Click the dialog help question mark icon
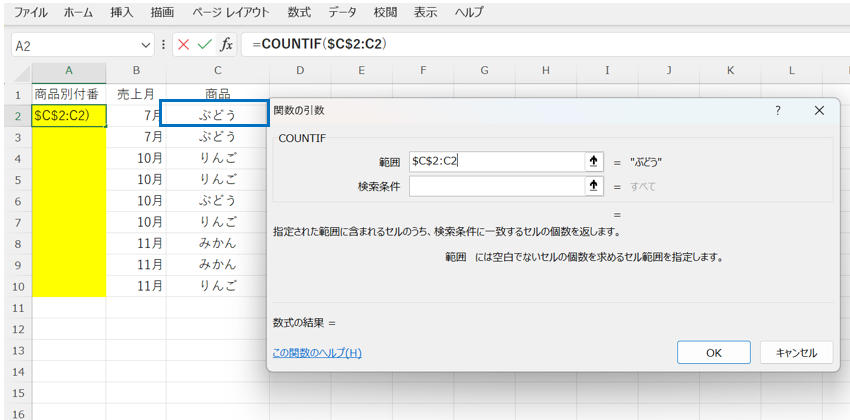Image resolution: width=850 pixels, height=420 pixels. point(778,111)
